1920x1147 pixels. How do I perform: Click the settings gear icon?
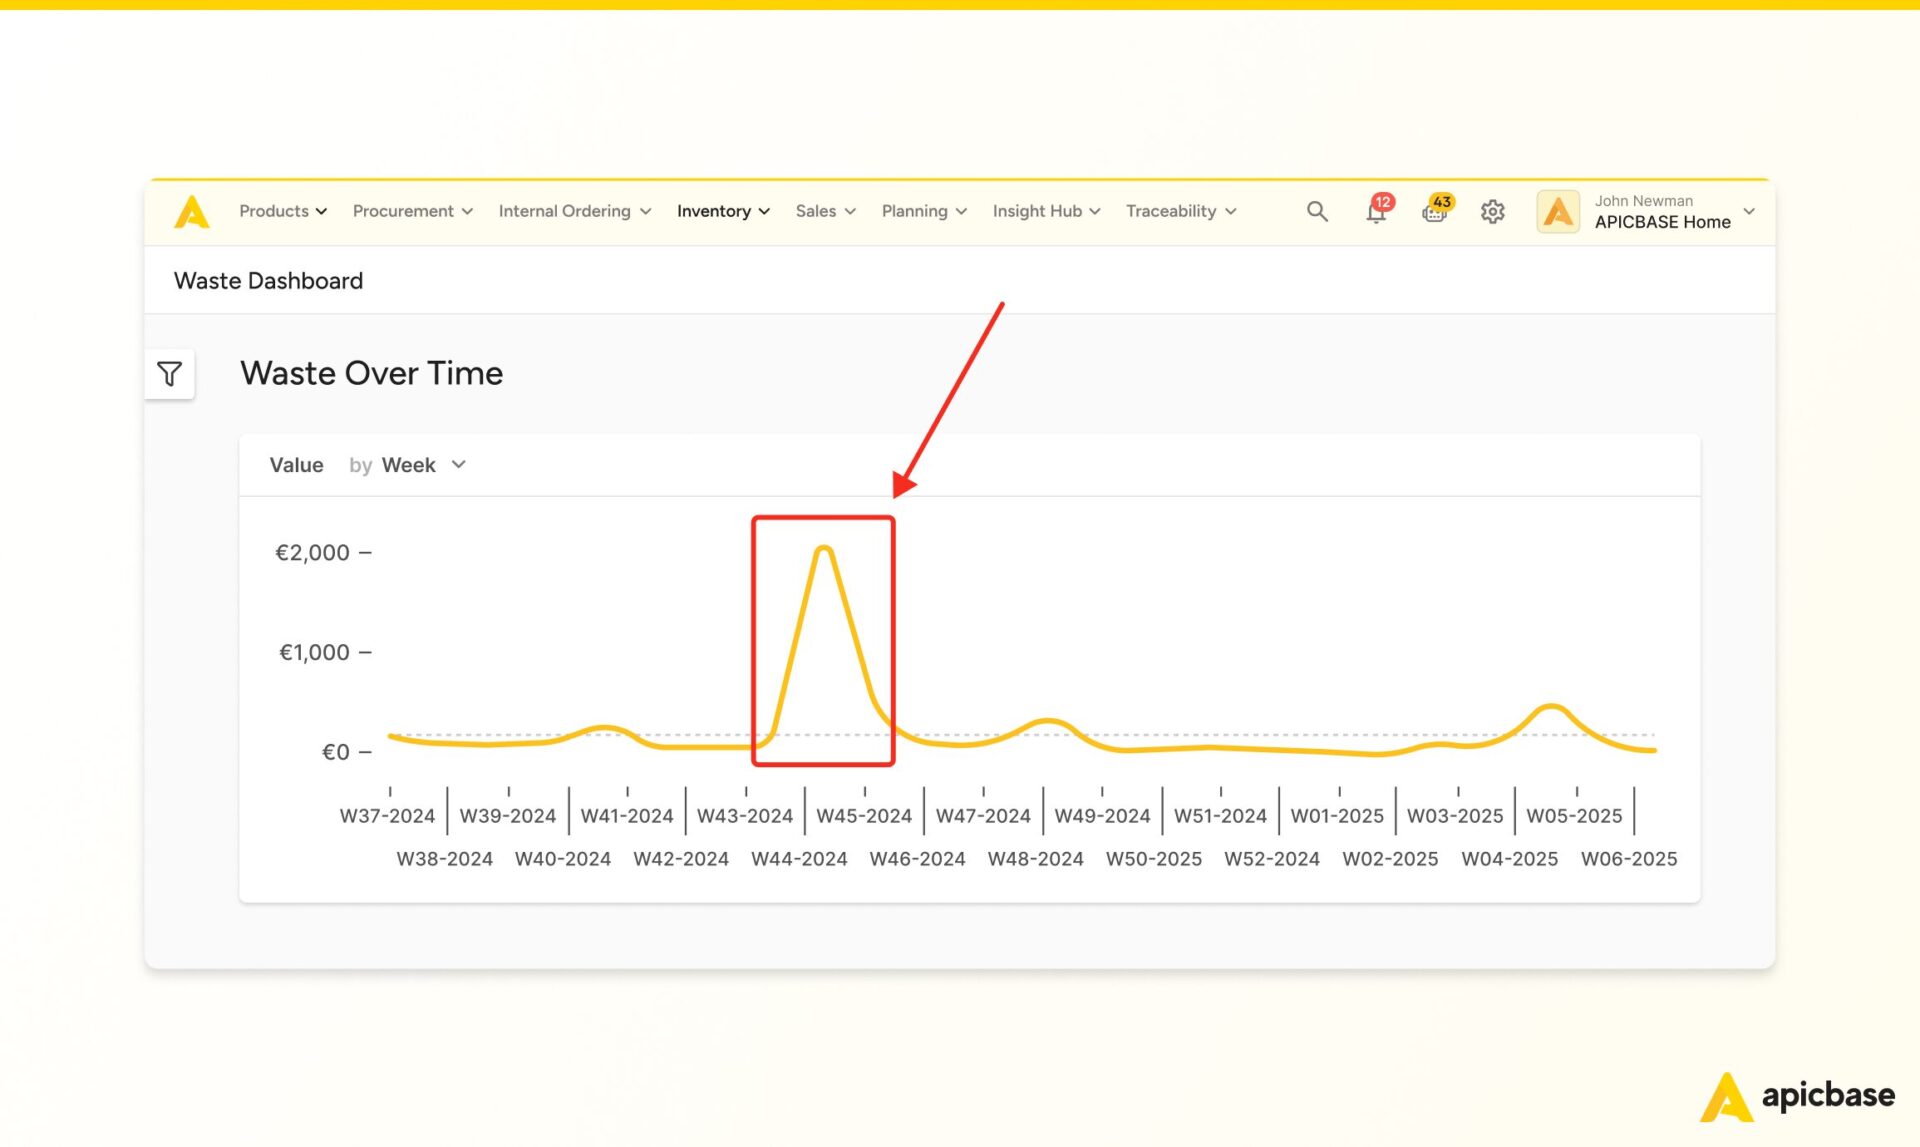click(x=1491, y=212)
